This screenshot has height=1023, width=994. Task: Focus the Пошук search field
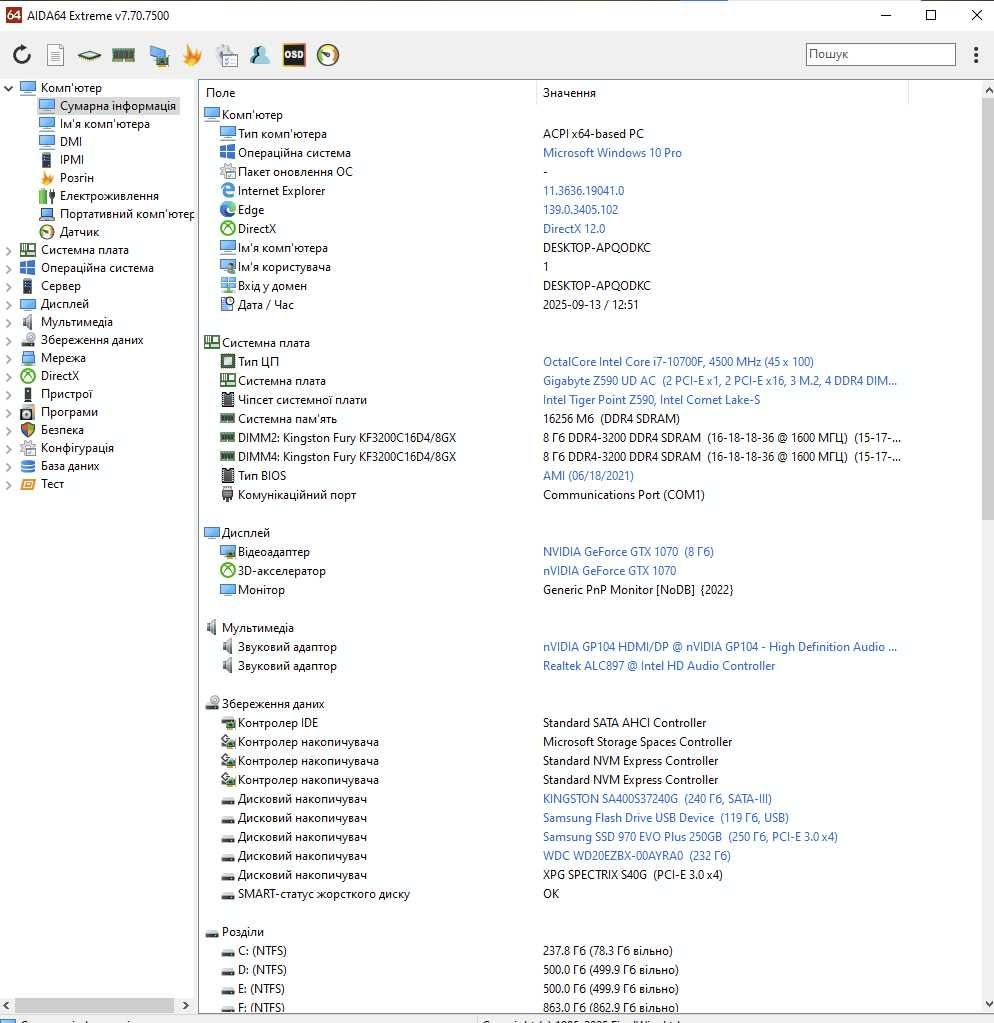tap(881, 54)
